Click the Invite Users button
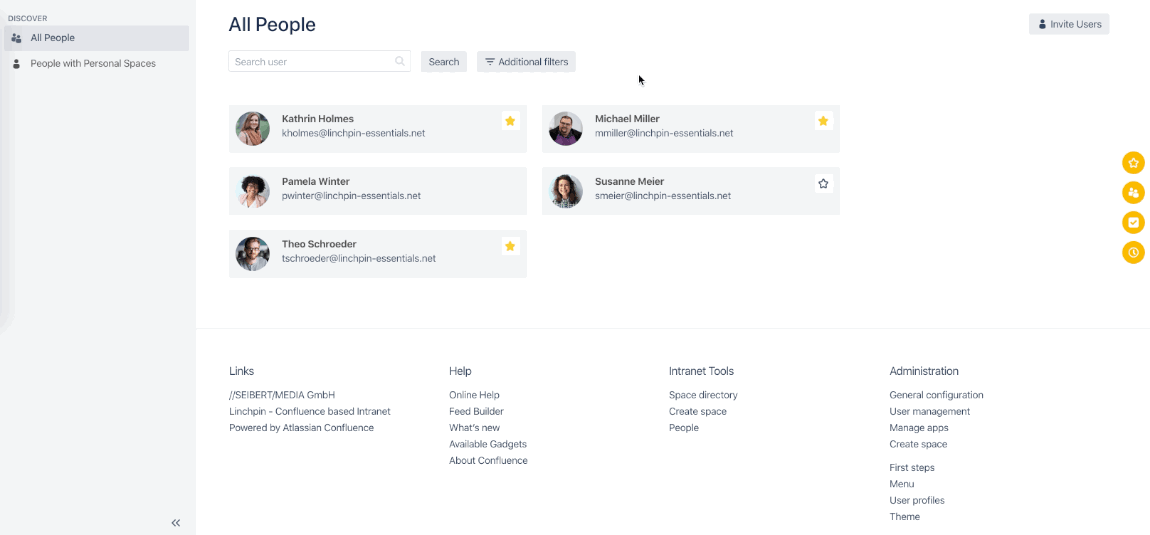Screen dimensions: 1150x535 pos(1068,24)
